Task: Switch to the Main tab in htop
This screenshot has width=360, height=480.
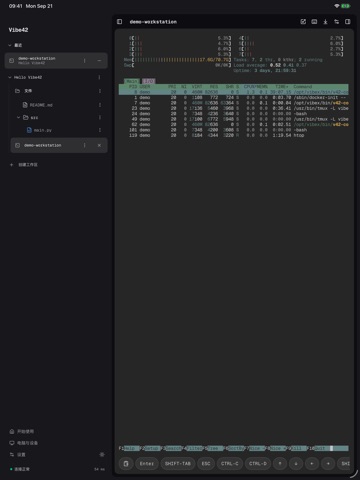Action: click(x=132, y=81)
